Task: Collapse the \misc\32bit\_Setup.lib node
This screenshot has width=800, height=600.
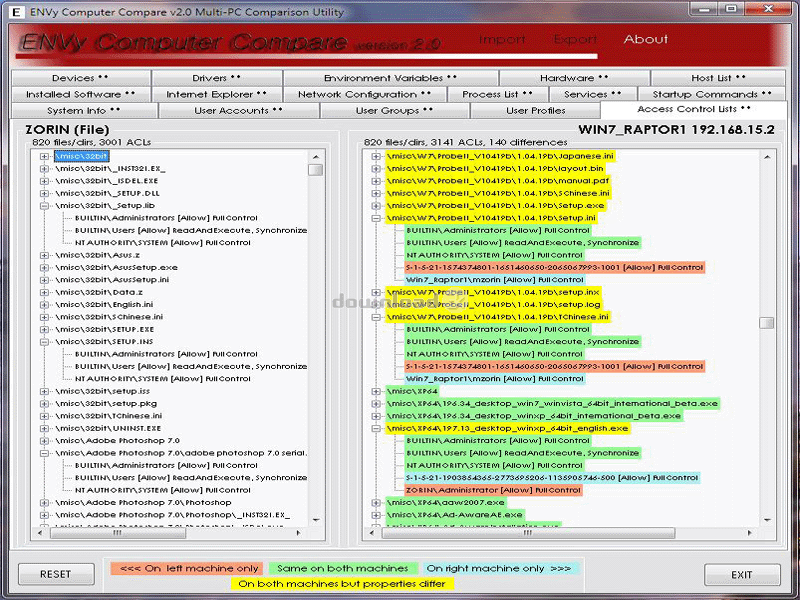Action: pyautogui.click(x=44, y=205)
